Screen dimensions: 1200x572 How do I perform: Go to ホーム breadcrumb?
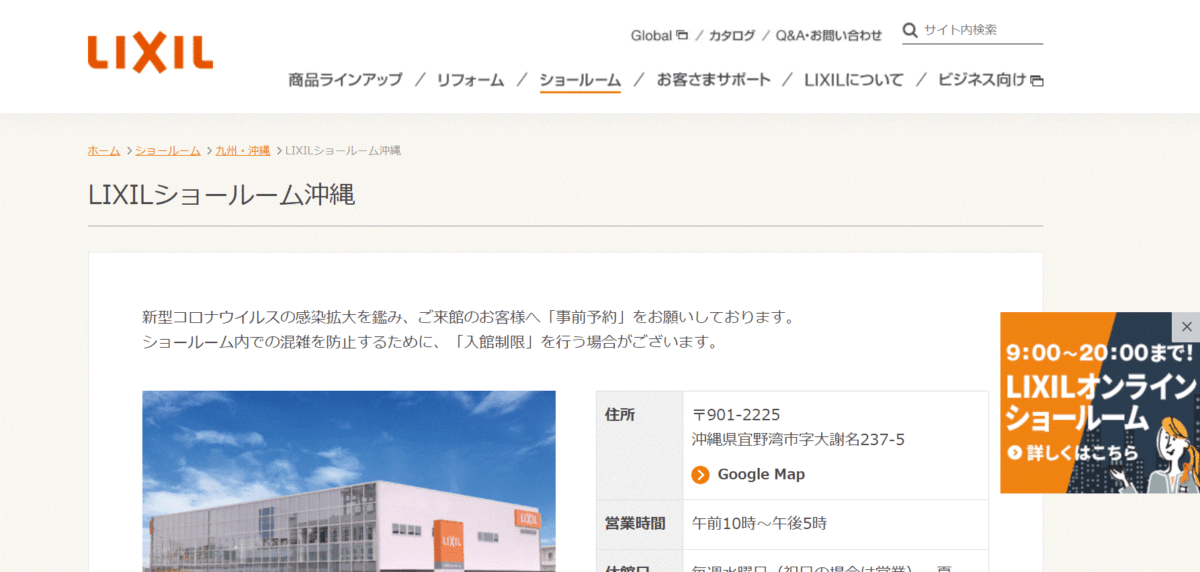(104, 150)
